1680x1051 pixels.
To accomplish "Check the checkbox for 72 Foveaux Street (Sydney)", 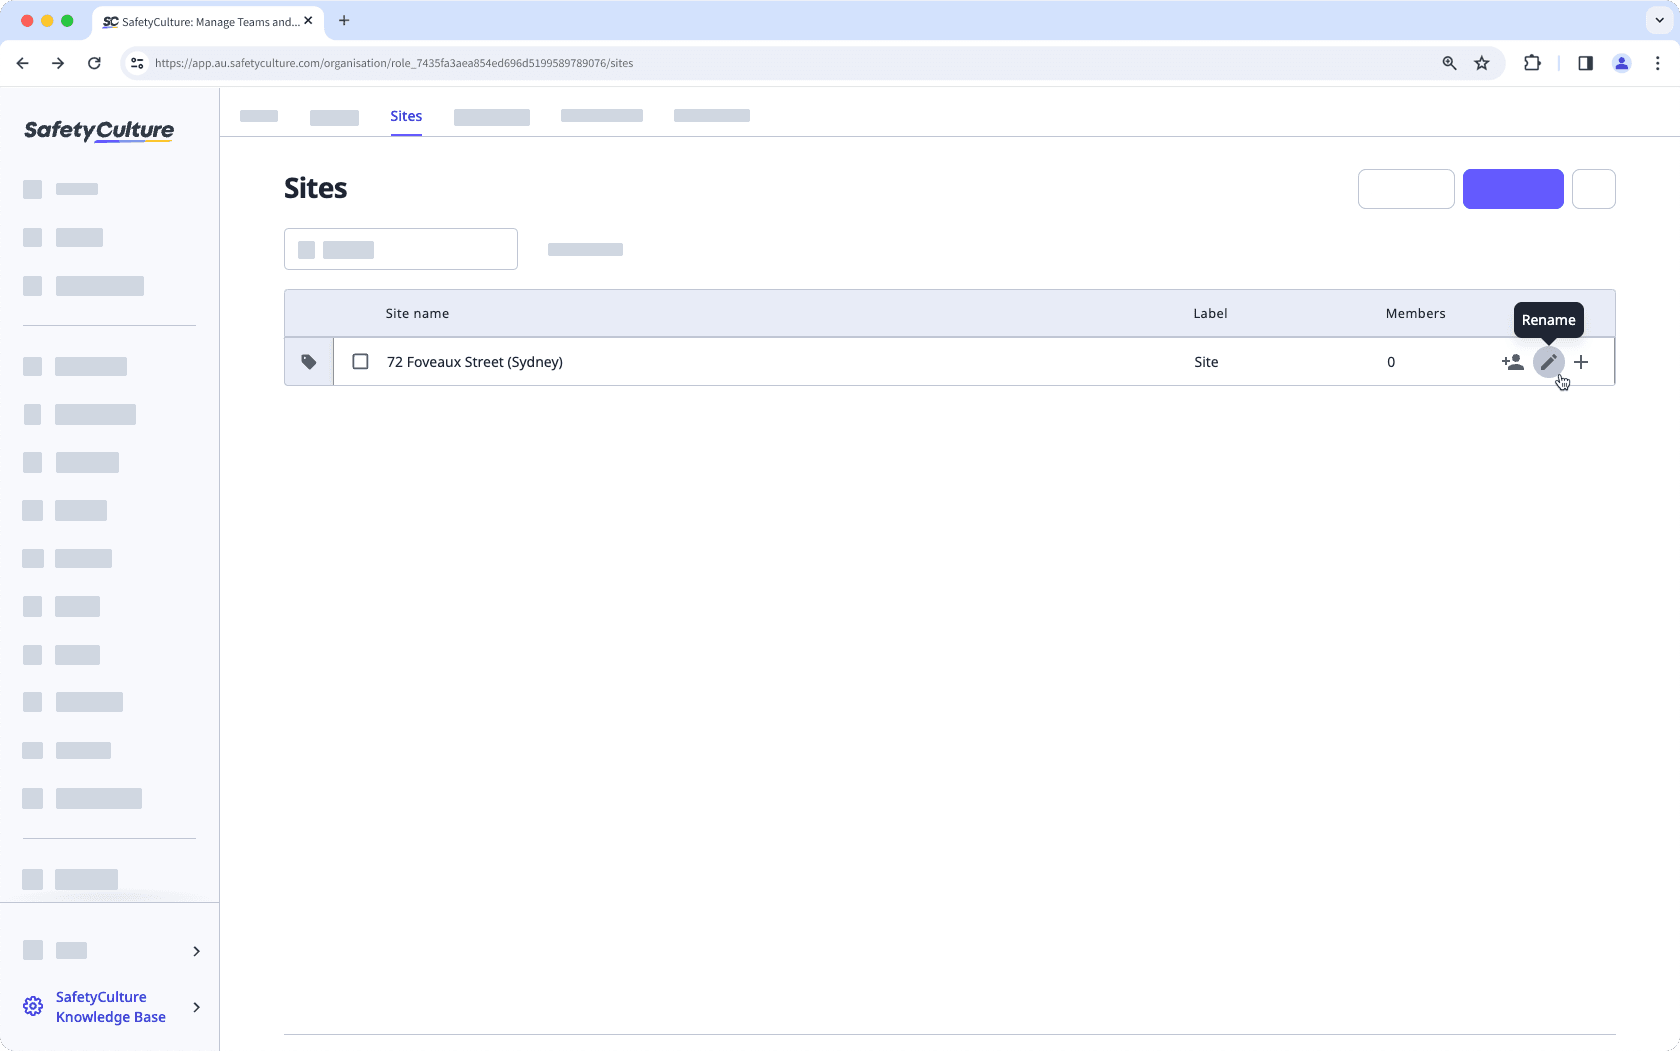I will [360, 362].
